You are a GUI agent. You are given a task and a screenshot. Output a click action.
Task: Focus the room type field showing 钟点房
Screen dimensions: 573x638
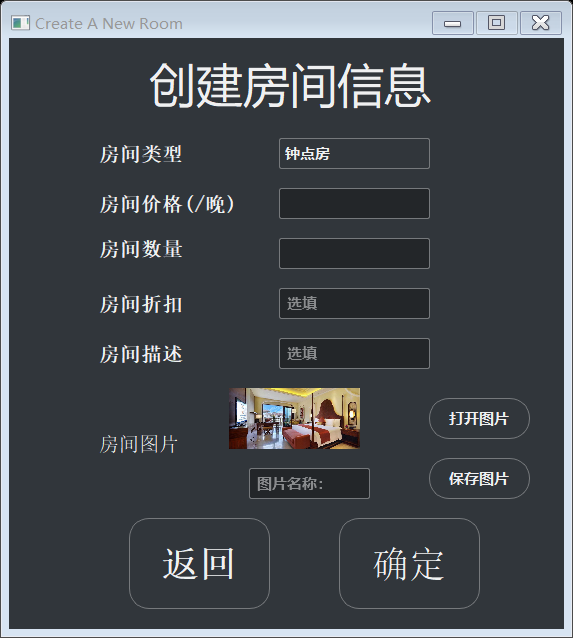pyautogui.click(x=354, y=153)
